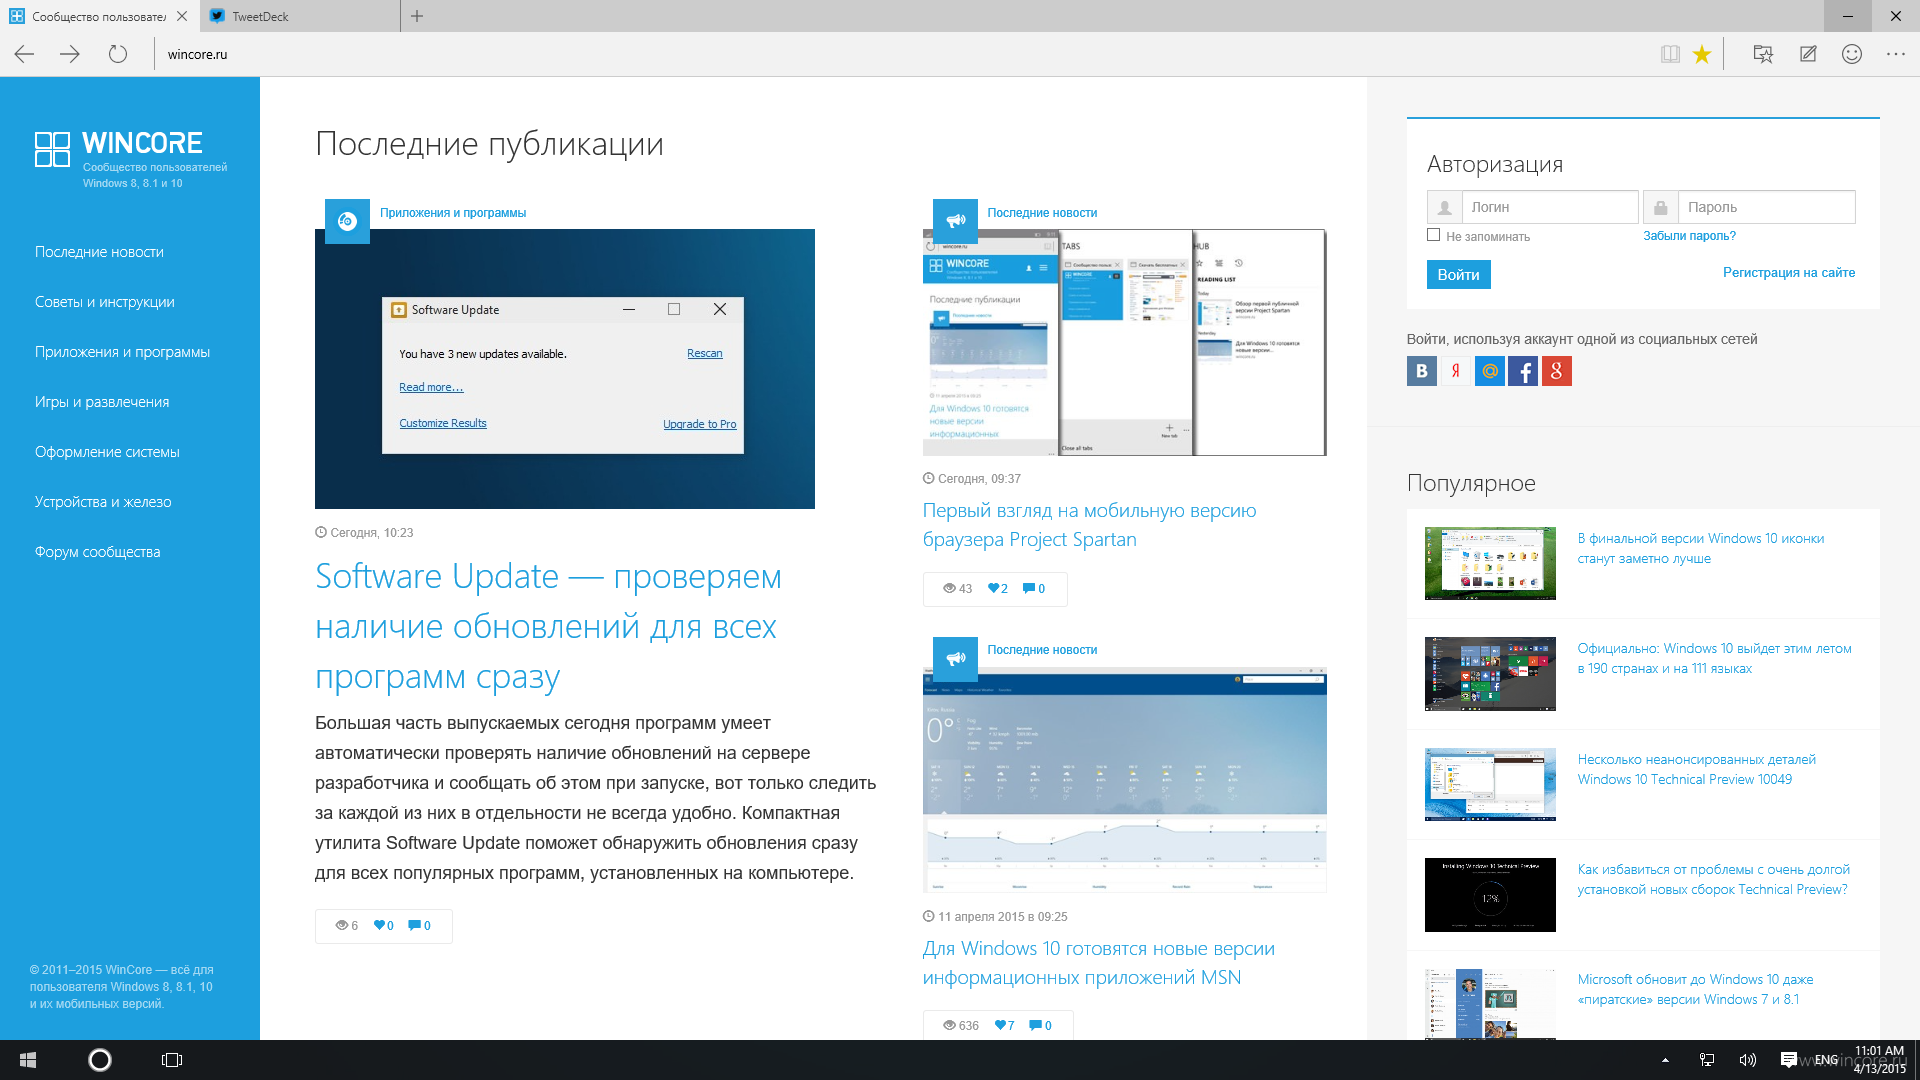Like the MSN apps article heart

(1000, 1025)
